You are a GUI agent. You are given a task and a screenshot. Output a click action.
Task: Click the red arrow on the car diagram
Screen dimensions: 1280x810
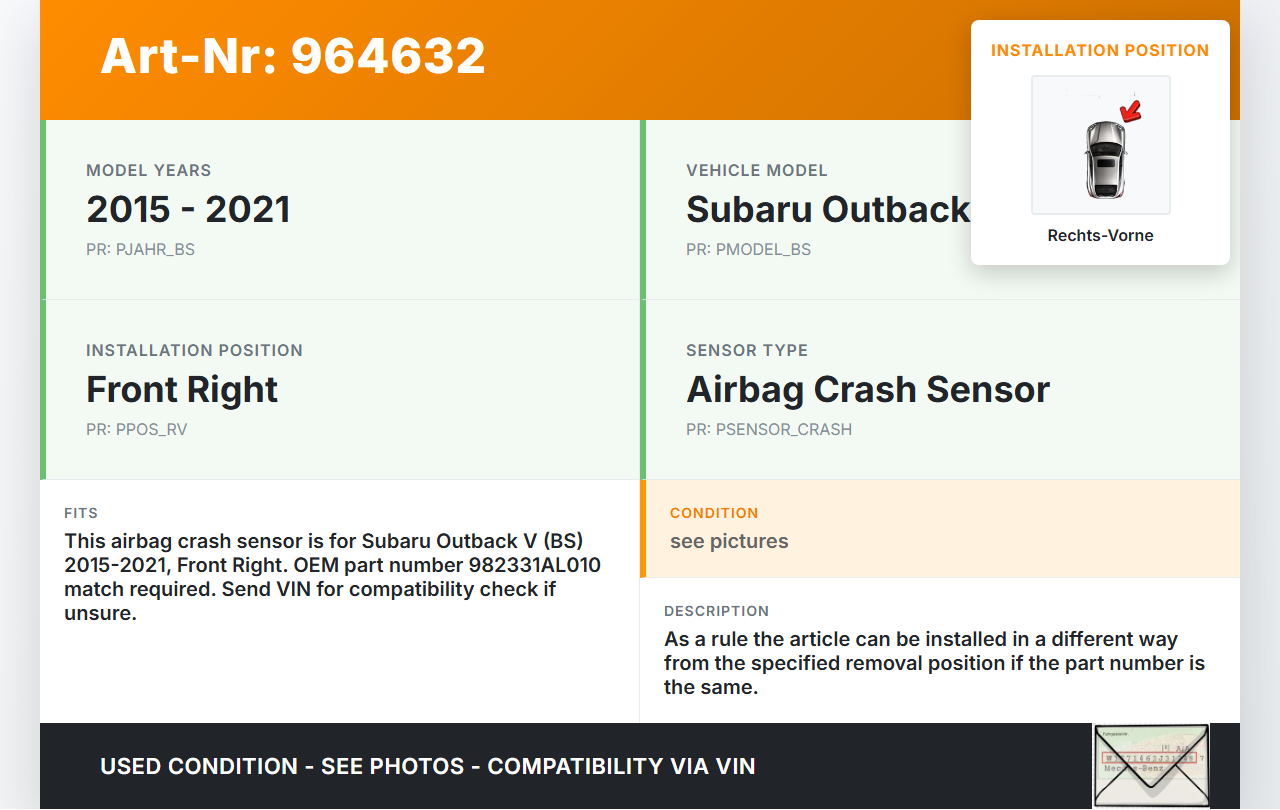pos(1131,111)
